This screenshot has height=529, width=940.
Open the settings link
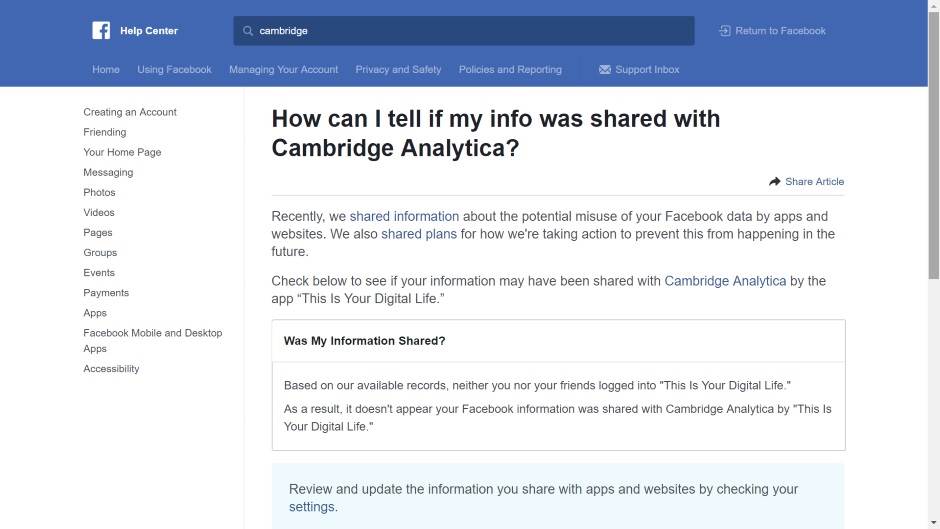[x=312, y=507]
